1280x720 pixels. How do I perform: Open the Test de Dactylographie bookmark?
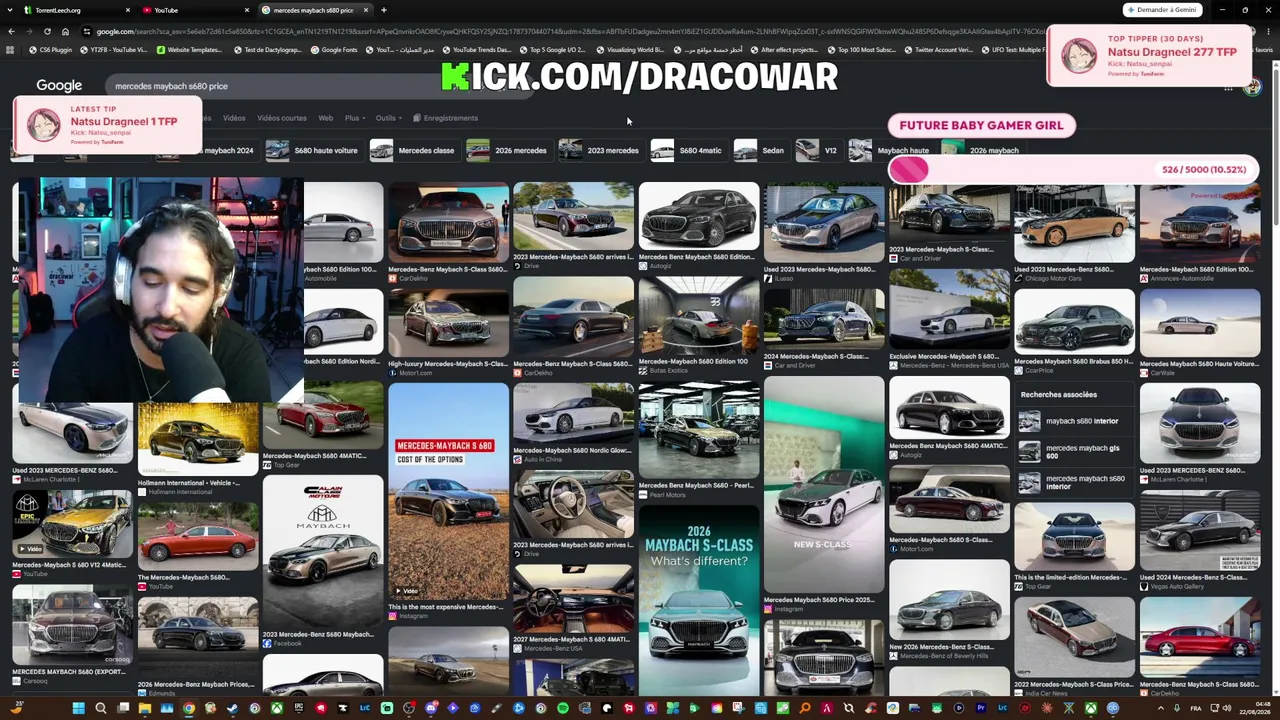[x=267, y=50]
